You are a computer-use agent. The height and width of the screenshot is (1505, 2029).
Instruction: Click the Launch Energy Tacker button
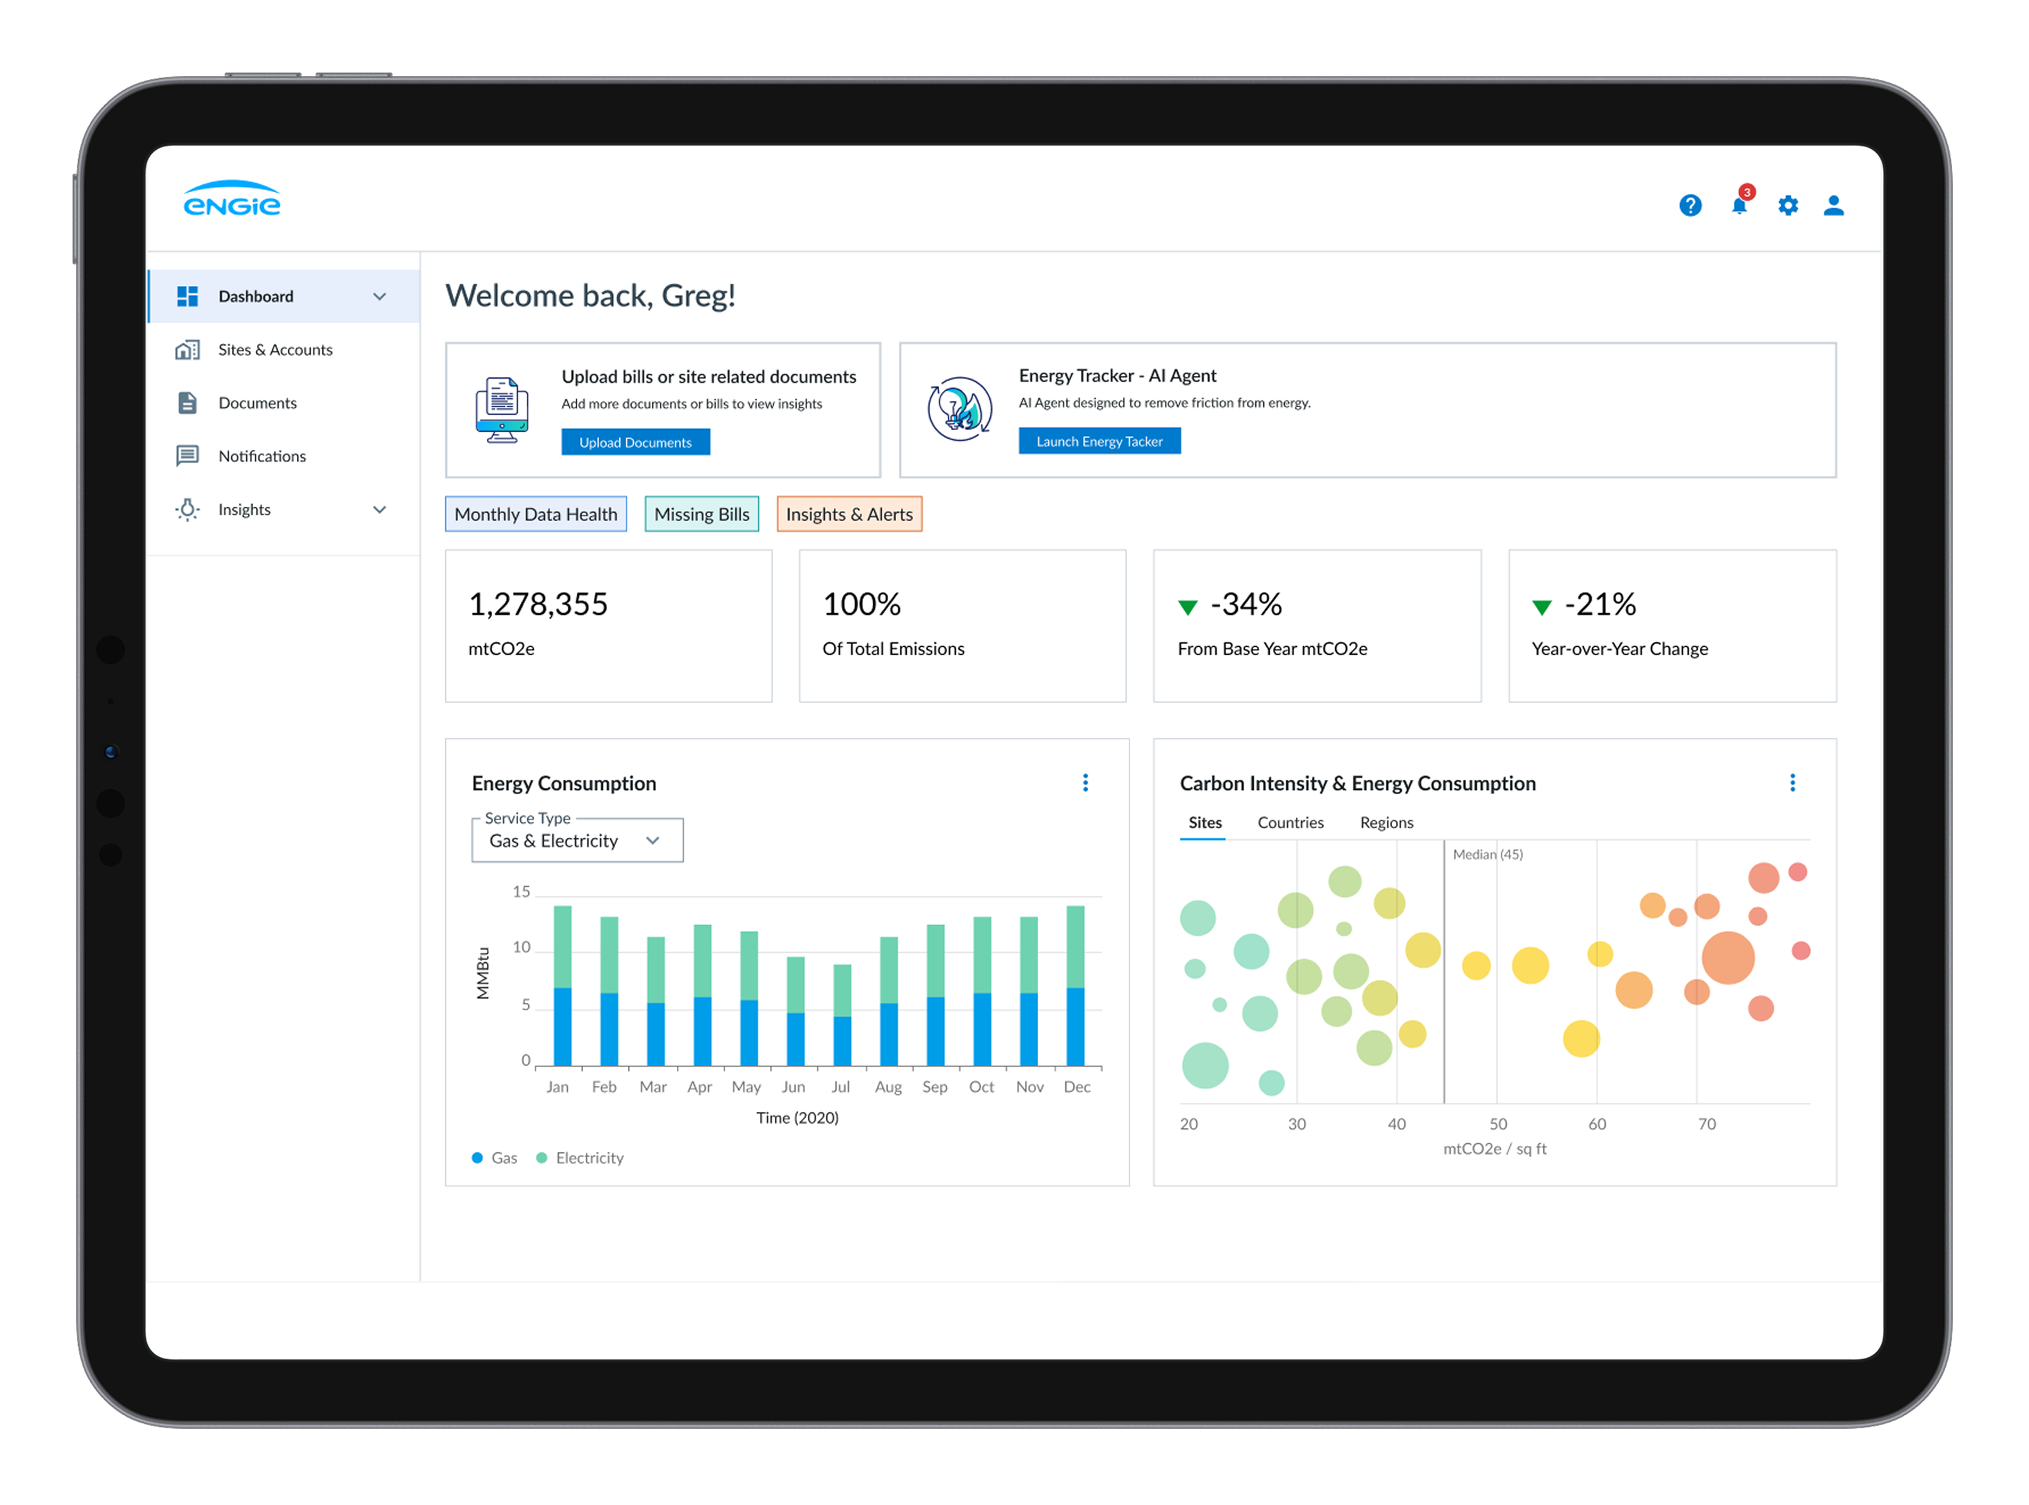coord(1099,441)
